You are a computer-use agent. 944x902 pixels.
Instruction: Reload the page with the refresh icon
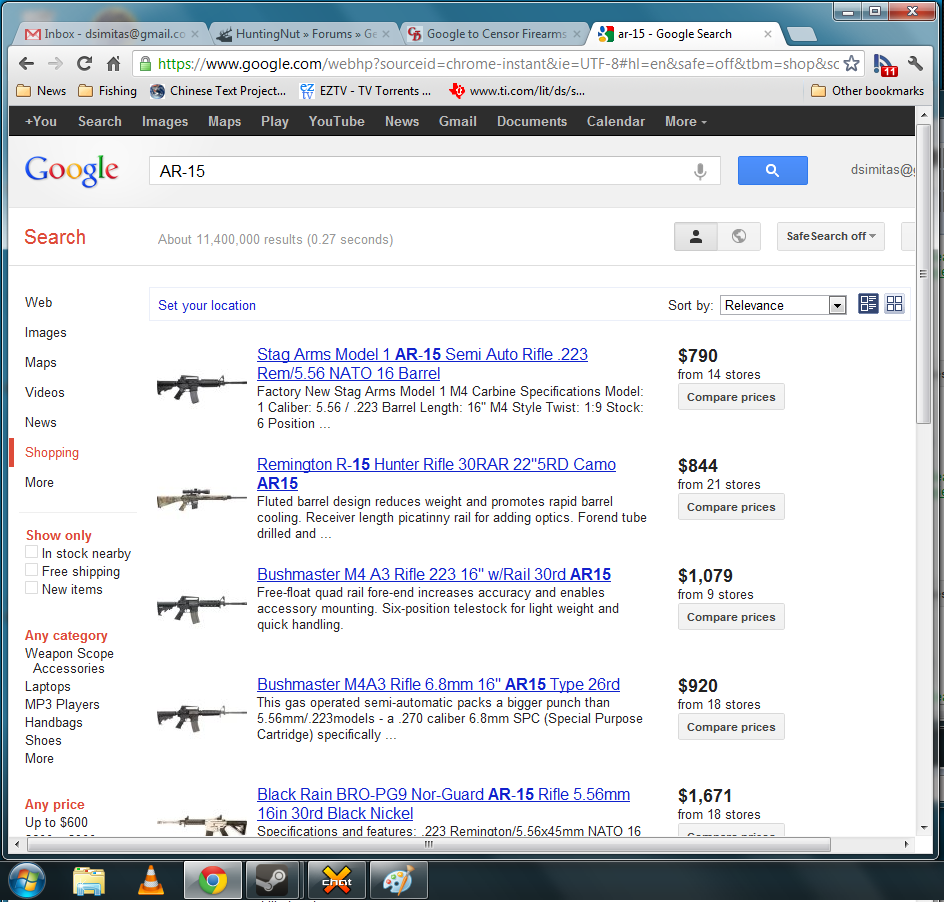coord(85,63)
